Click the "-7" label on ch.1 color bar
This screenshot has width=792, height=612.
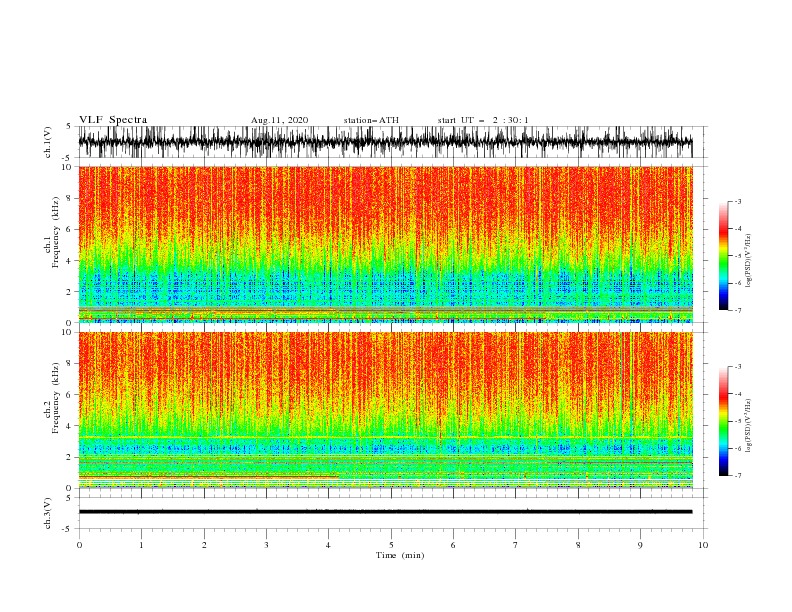tap(737, 310)
